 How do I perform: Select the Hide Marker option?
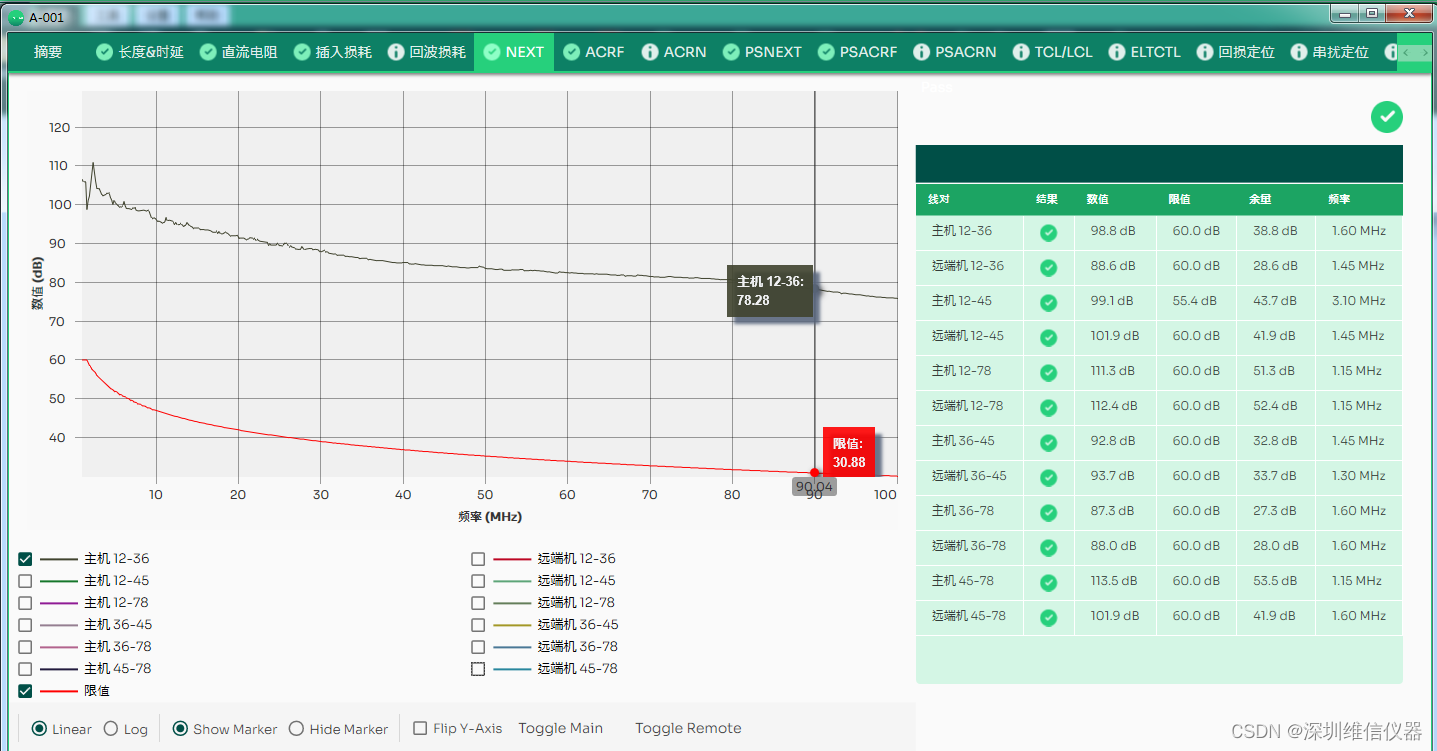pos(296,729)
